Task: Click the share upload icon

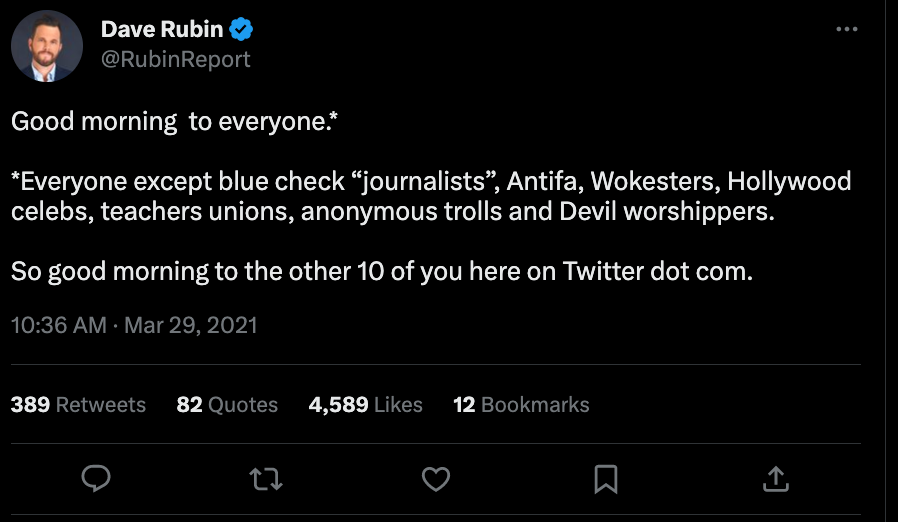Action: [x=775, y=480]
